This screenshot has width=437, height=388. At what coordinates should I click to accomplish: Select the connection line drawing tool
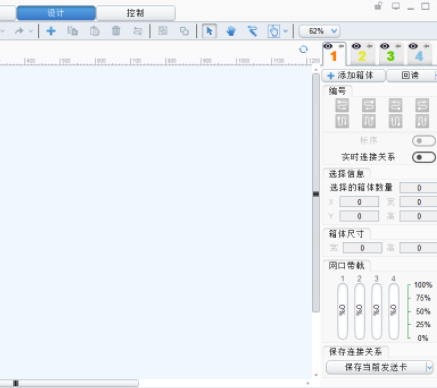pos(253,31)
